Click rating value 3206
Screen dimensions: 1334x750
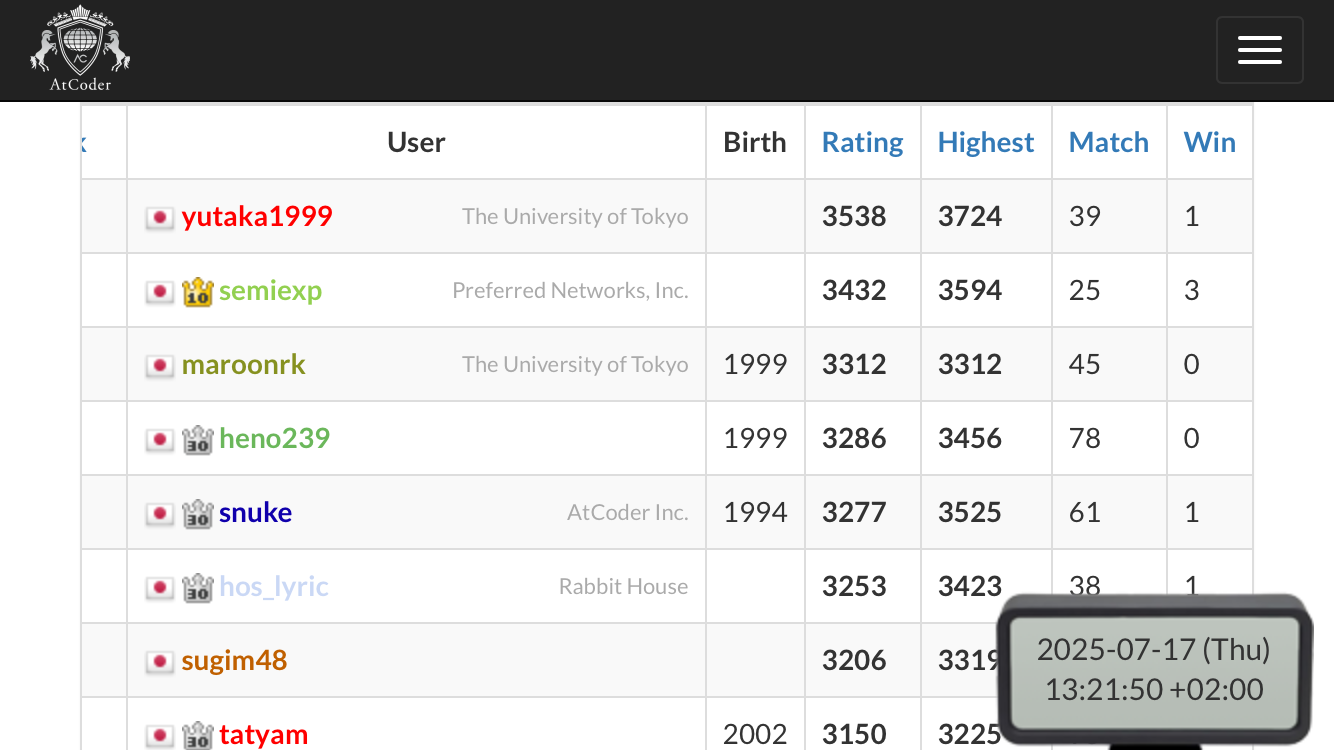[x=854, y=660]
